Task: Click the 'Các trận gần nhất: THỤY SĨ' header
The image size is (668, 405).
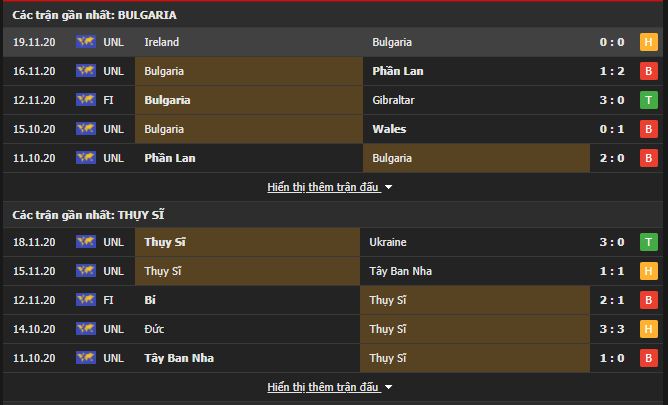Action: point(88,215)
